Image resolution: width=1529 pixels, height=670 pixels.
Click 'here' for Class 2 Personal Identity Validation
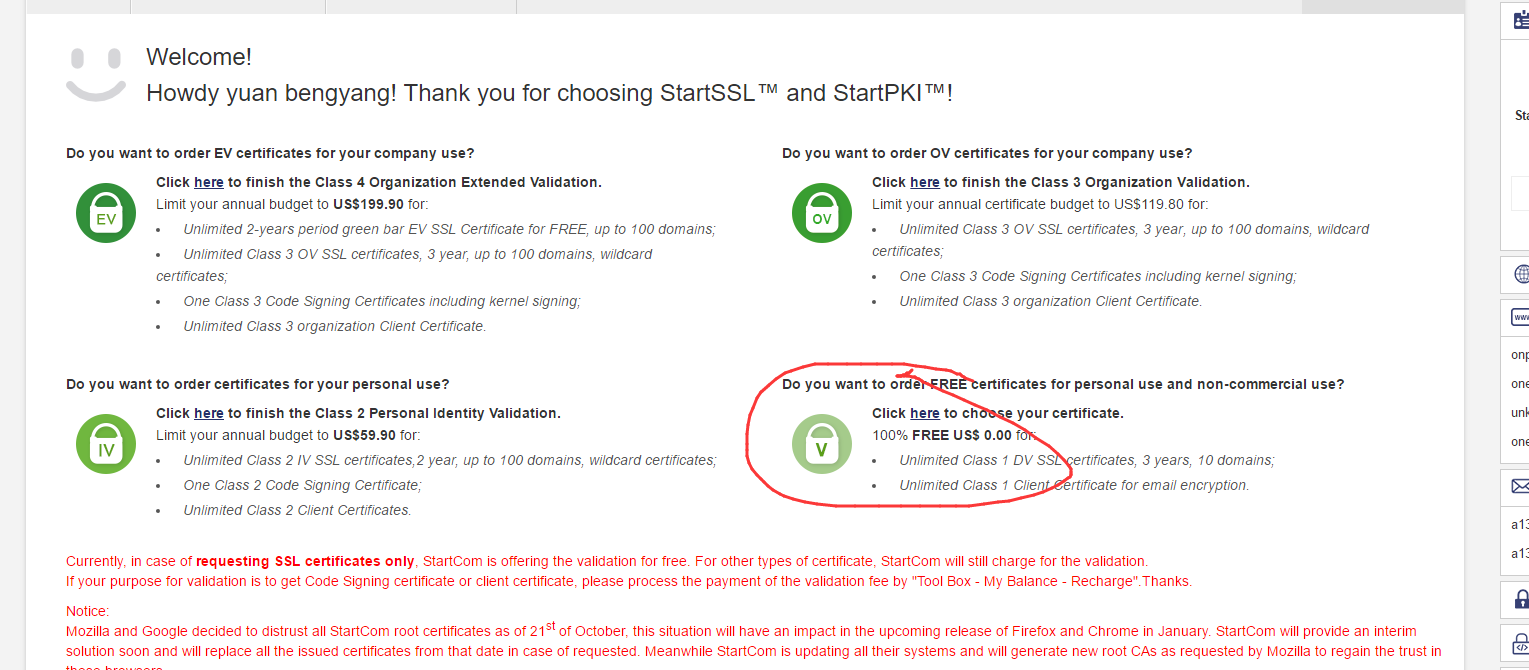tap(209, 413)
